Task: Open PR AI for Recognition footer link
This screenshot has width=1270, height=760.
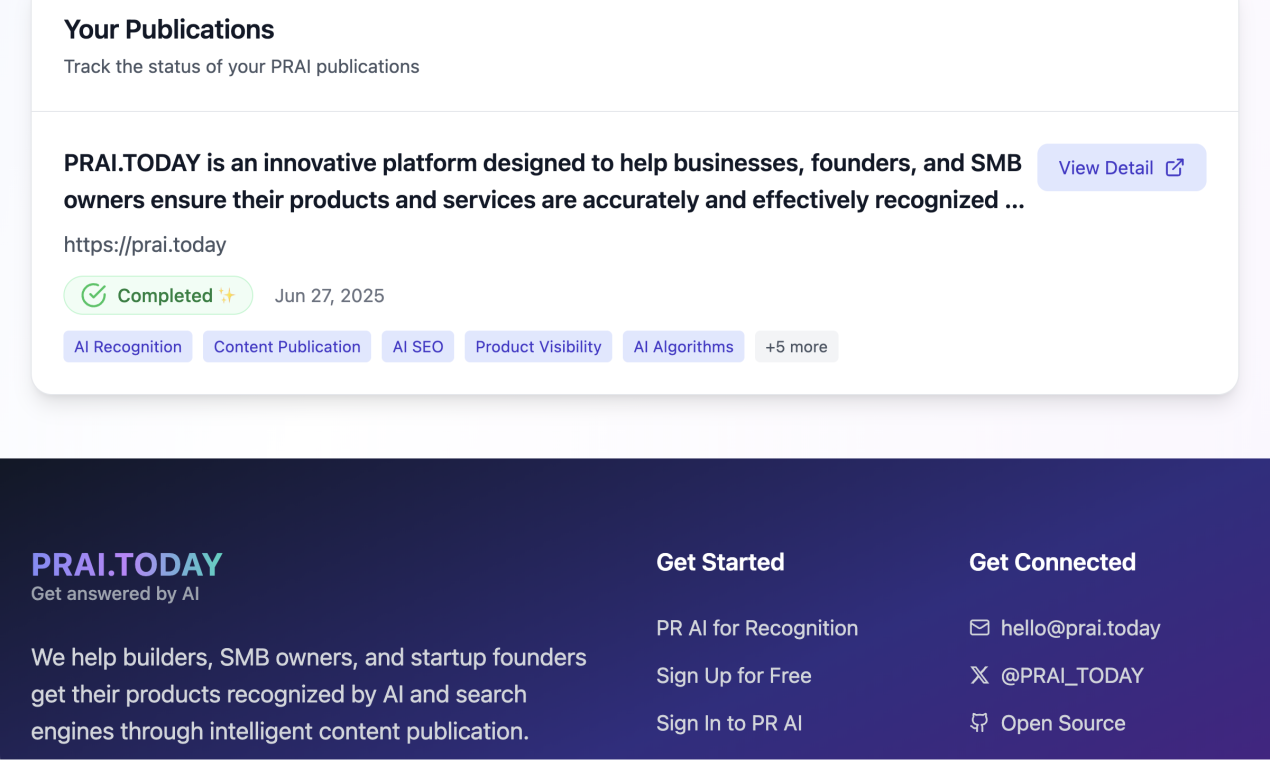Action: 757,628
